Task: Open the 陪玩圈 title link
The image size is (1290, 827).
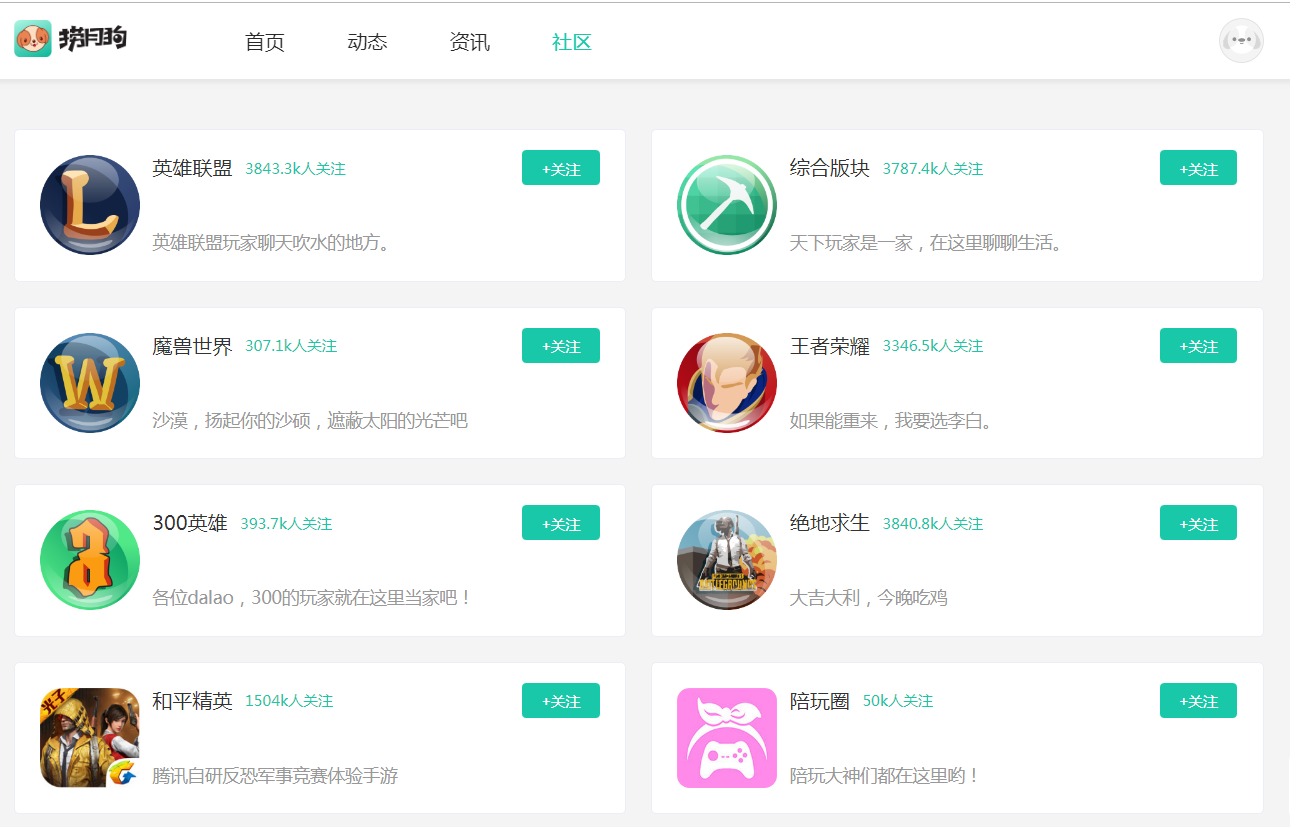Action: point(820,701)
